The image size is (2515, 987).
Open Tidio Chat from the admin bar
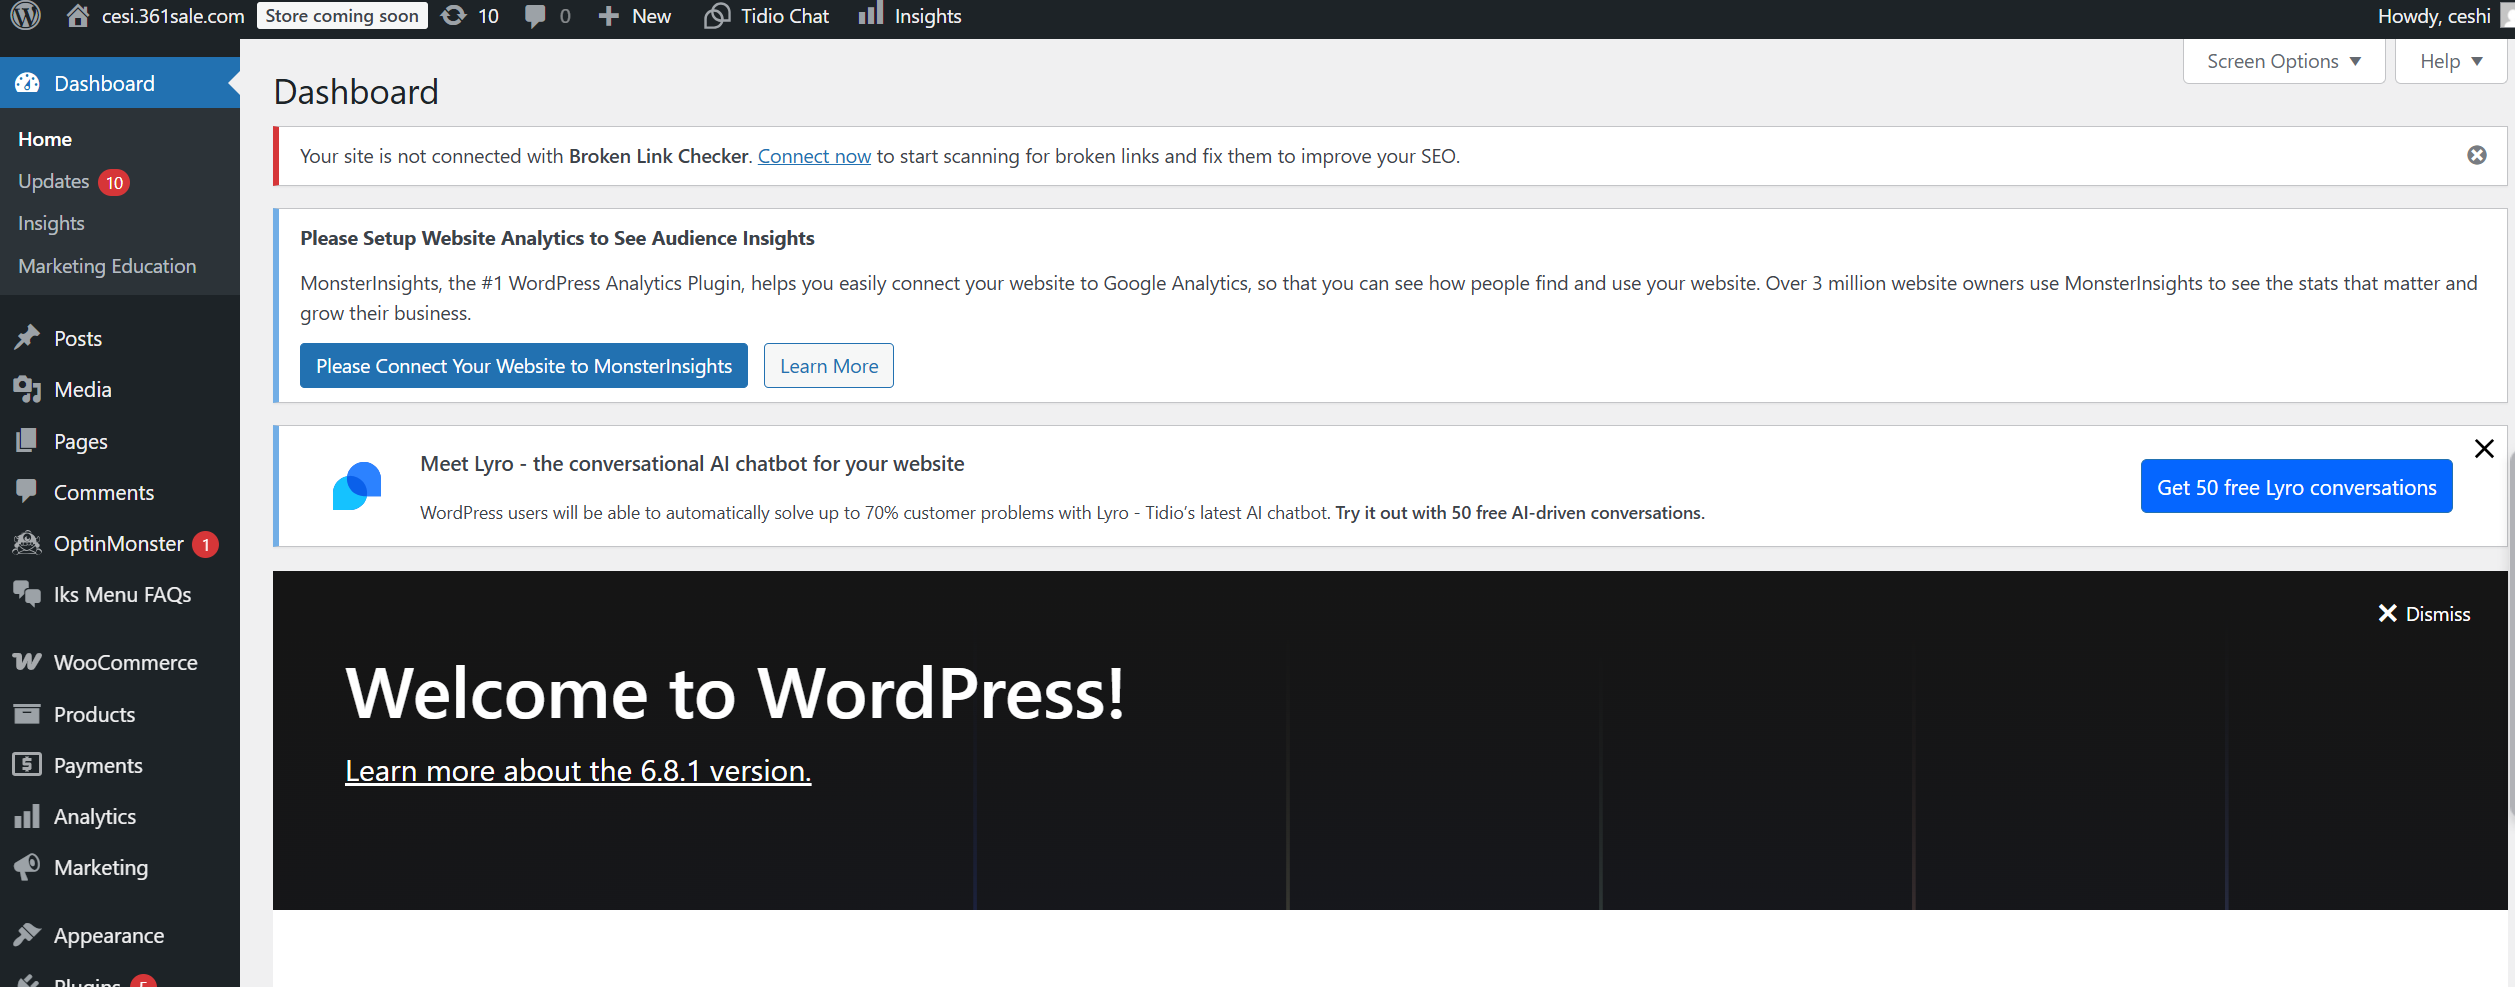[767, 16]
